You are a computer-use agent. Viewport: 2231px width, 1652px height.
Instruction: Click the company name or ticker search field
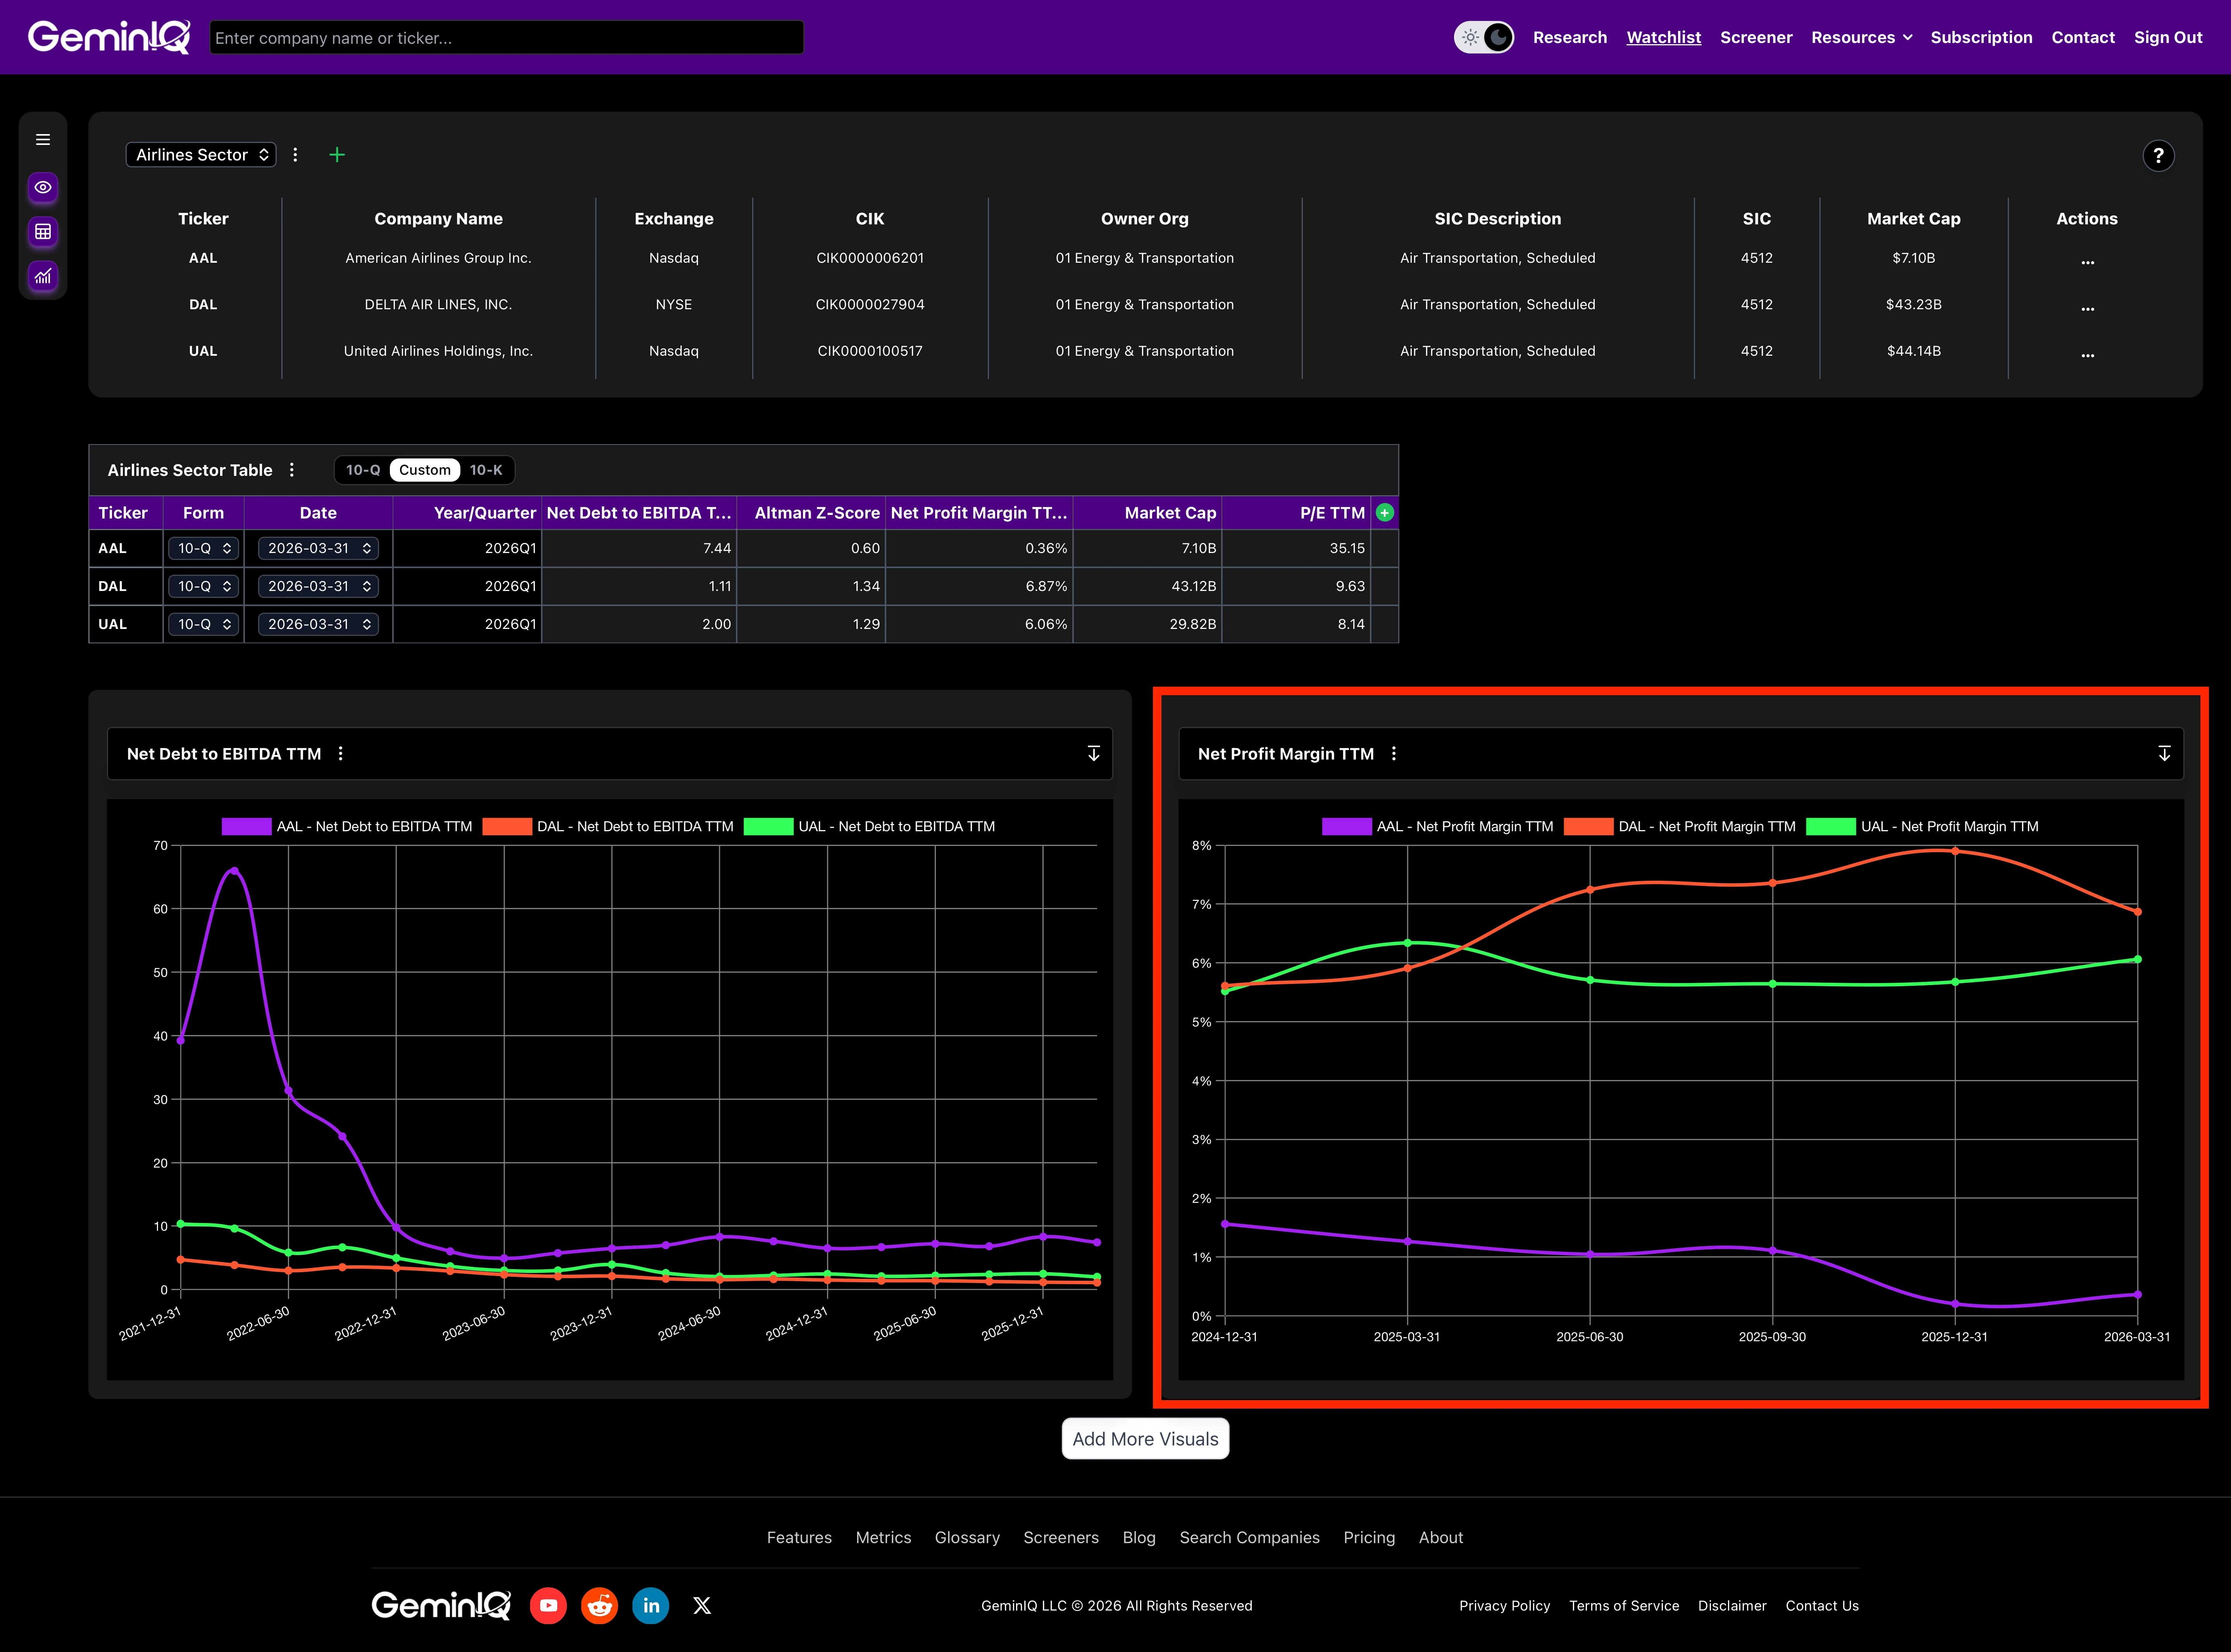(x=506, y=38)
